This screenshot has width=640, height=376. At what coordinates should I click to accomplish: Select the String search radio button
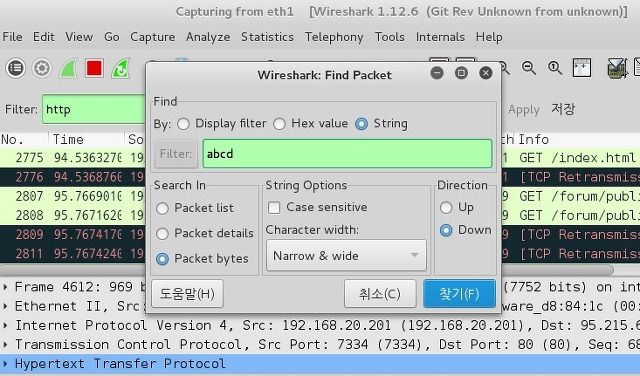361,124
